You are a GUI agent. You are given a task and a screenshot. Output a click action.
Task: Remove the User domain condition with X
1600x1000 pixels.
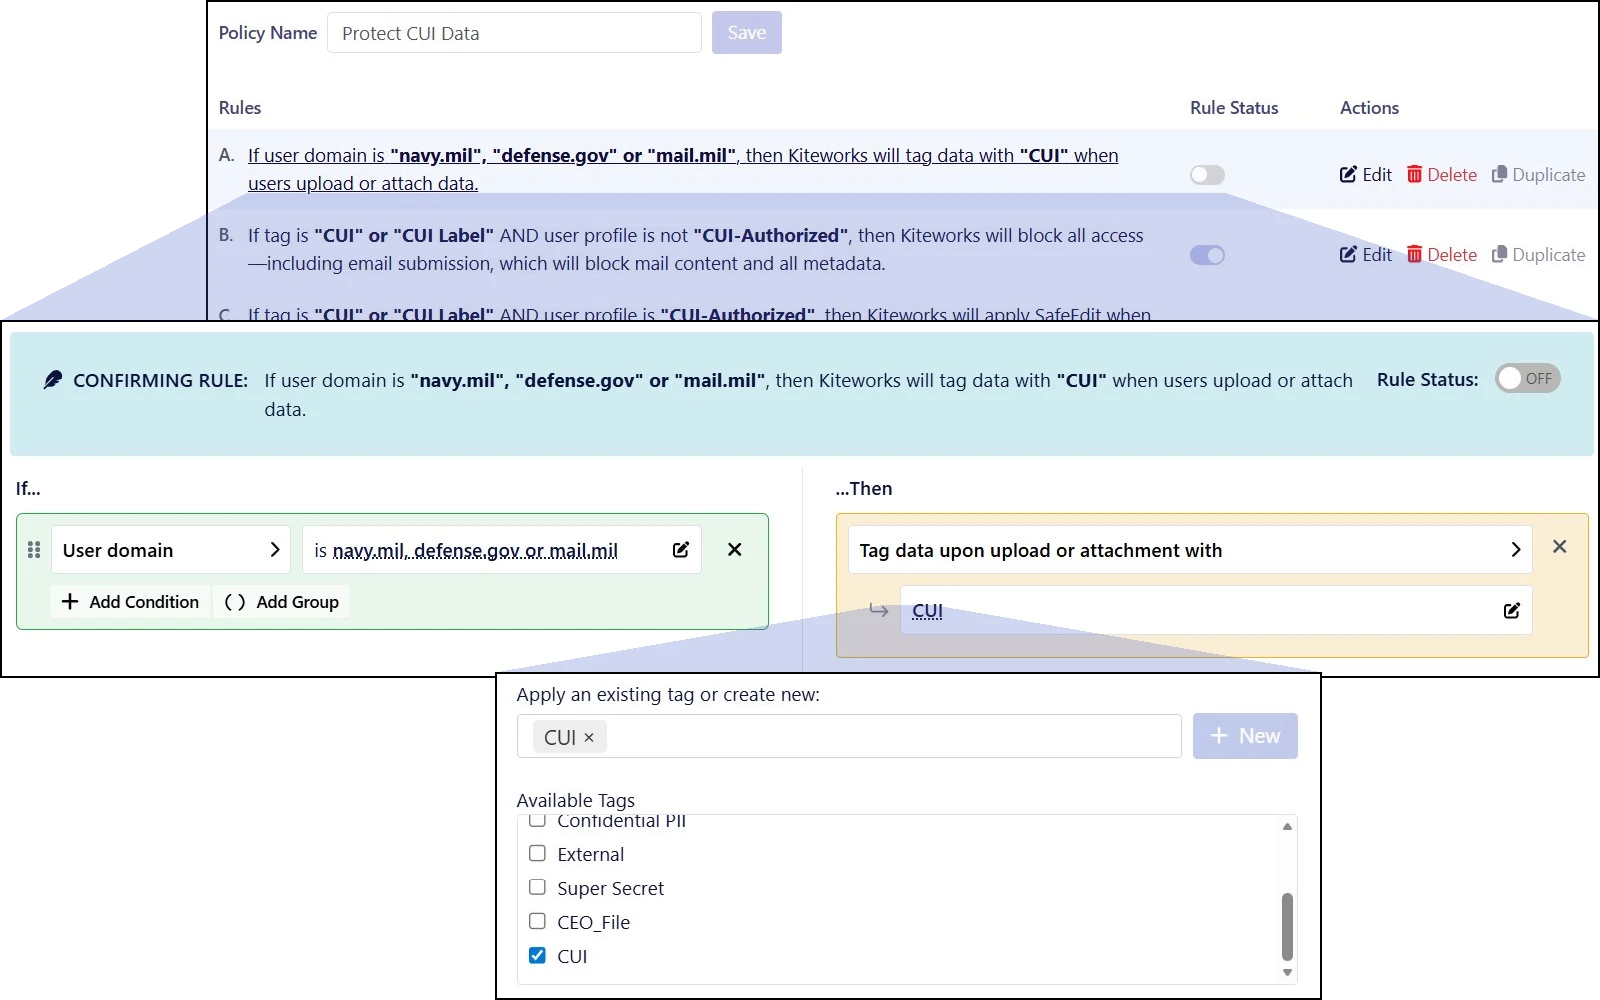point(734,550)
